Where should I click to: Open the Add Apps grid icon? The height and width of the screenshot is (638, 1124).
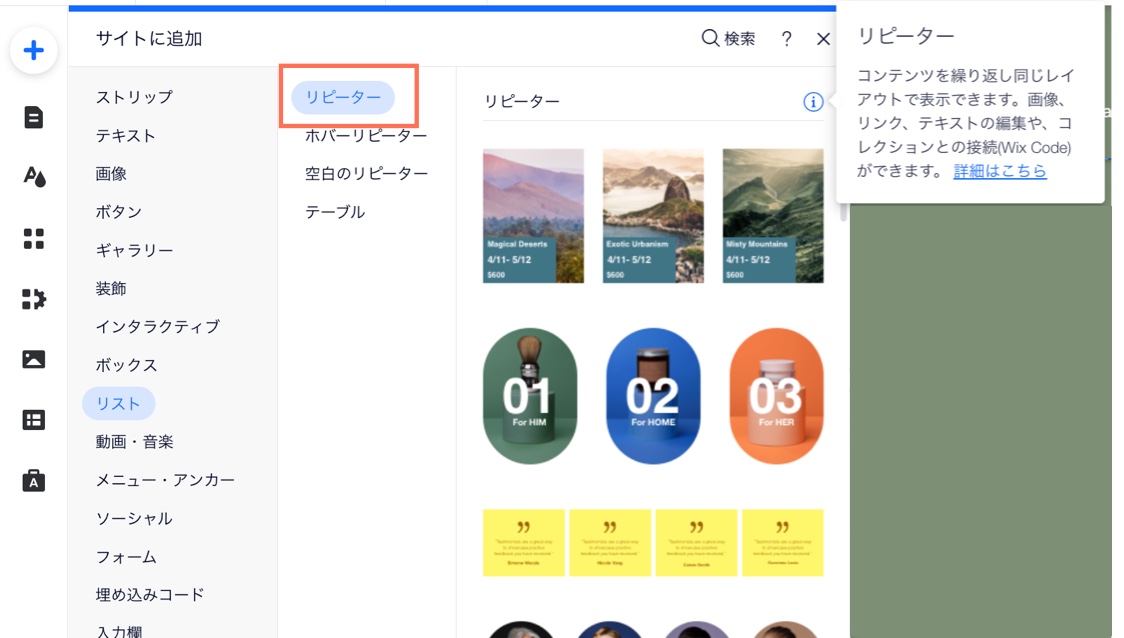click(x=32, y=238)
